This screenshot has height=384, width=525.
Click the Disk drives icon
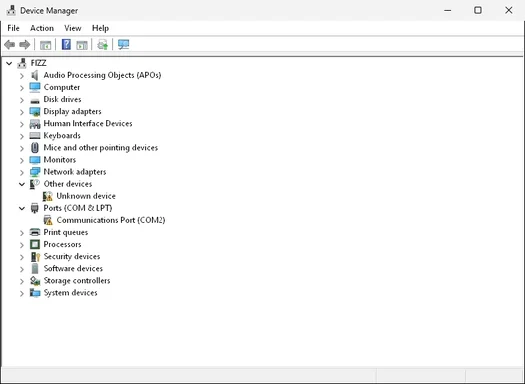(35, 100)
